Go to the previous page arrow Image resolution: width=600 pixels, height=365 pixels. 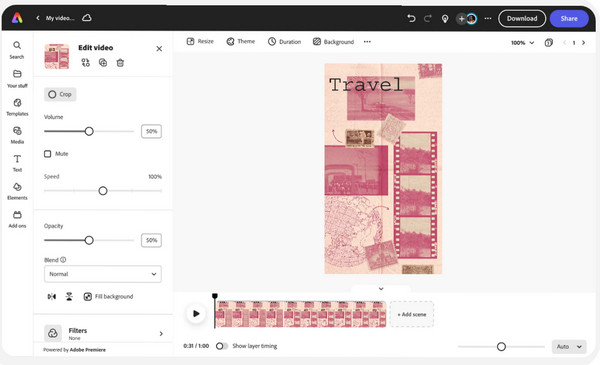pyautogui.click(x=564, y=43)
